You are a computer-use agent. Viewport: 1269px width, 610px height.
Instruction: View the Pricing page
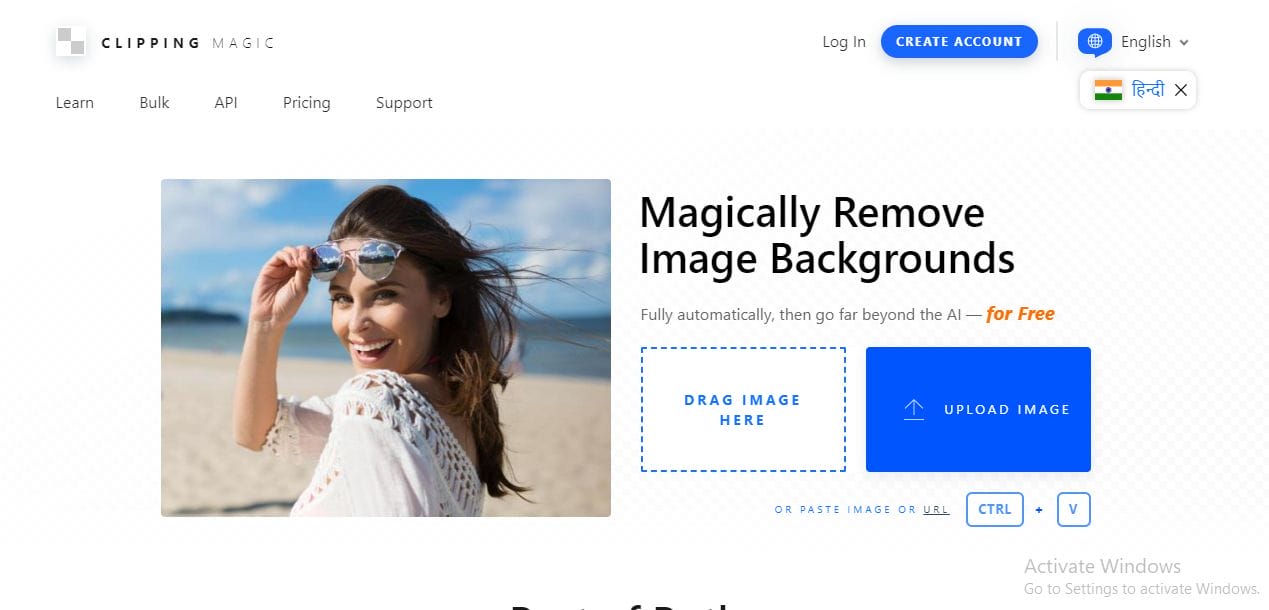306,103
